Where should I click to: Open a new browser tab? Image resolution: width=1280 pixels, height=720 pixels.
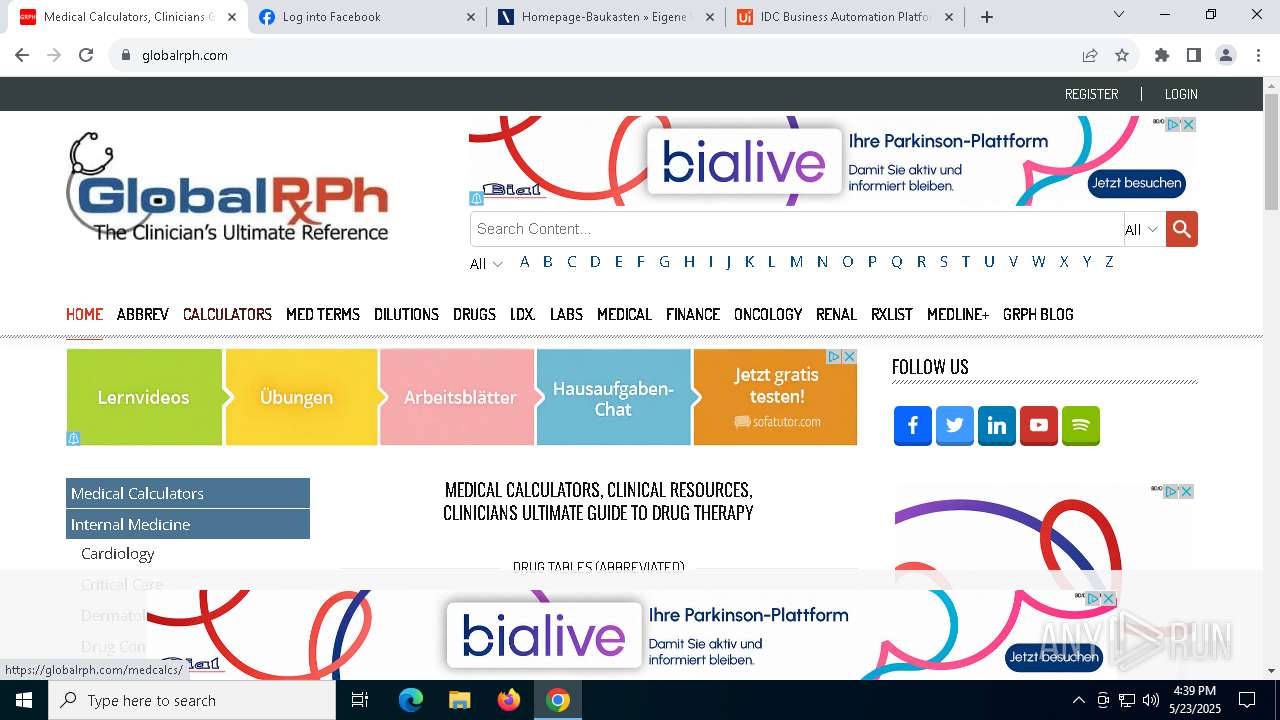coord(987,17)
